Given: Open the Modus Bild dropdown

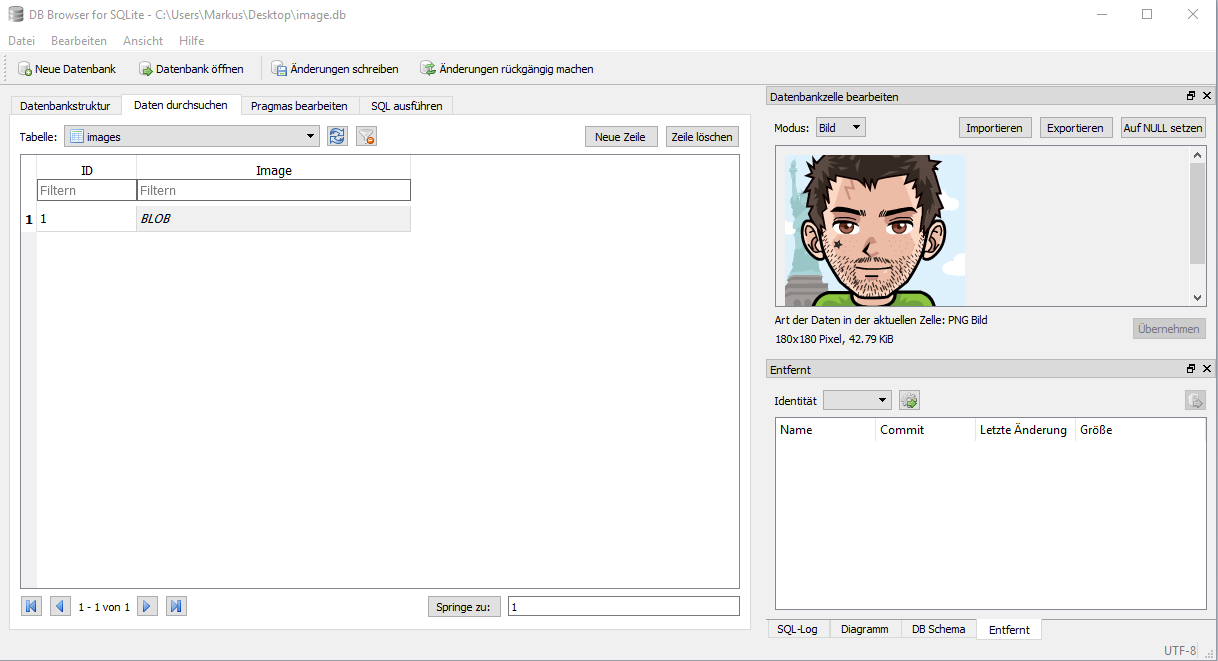Looking at the screenshot, I should 840,128.
